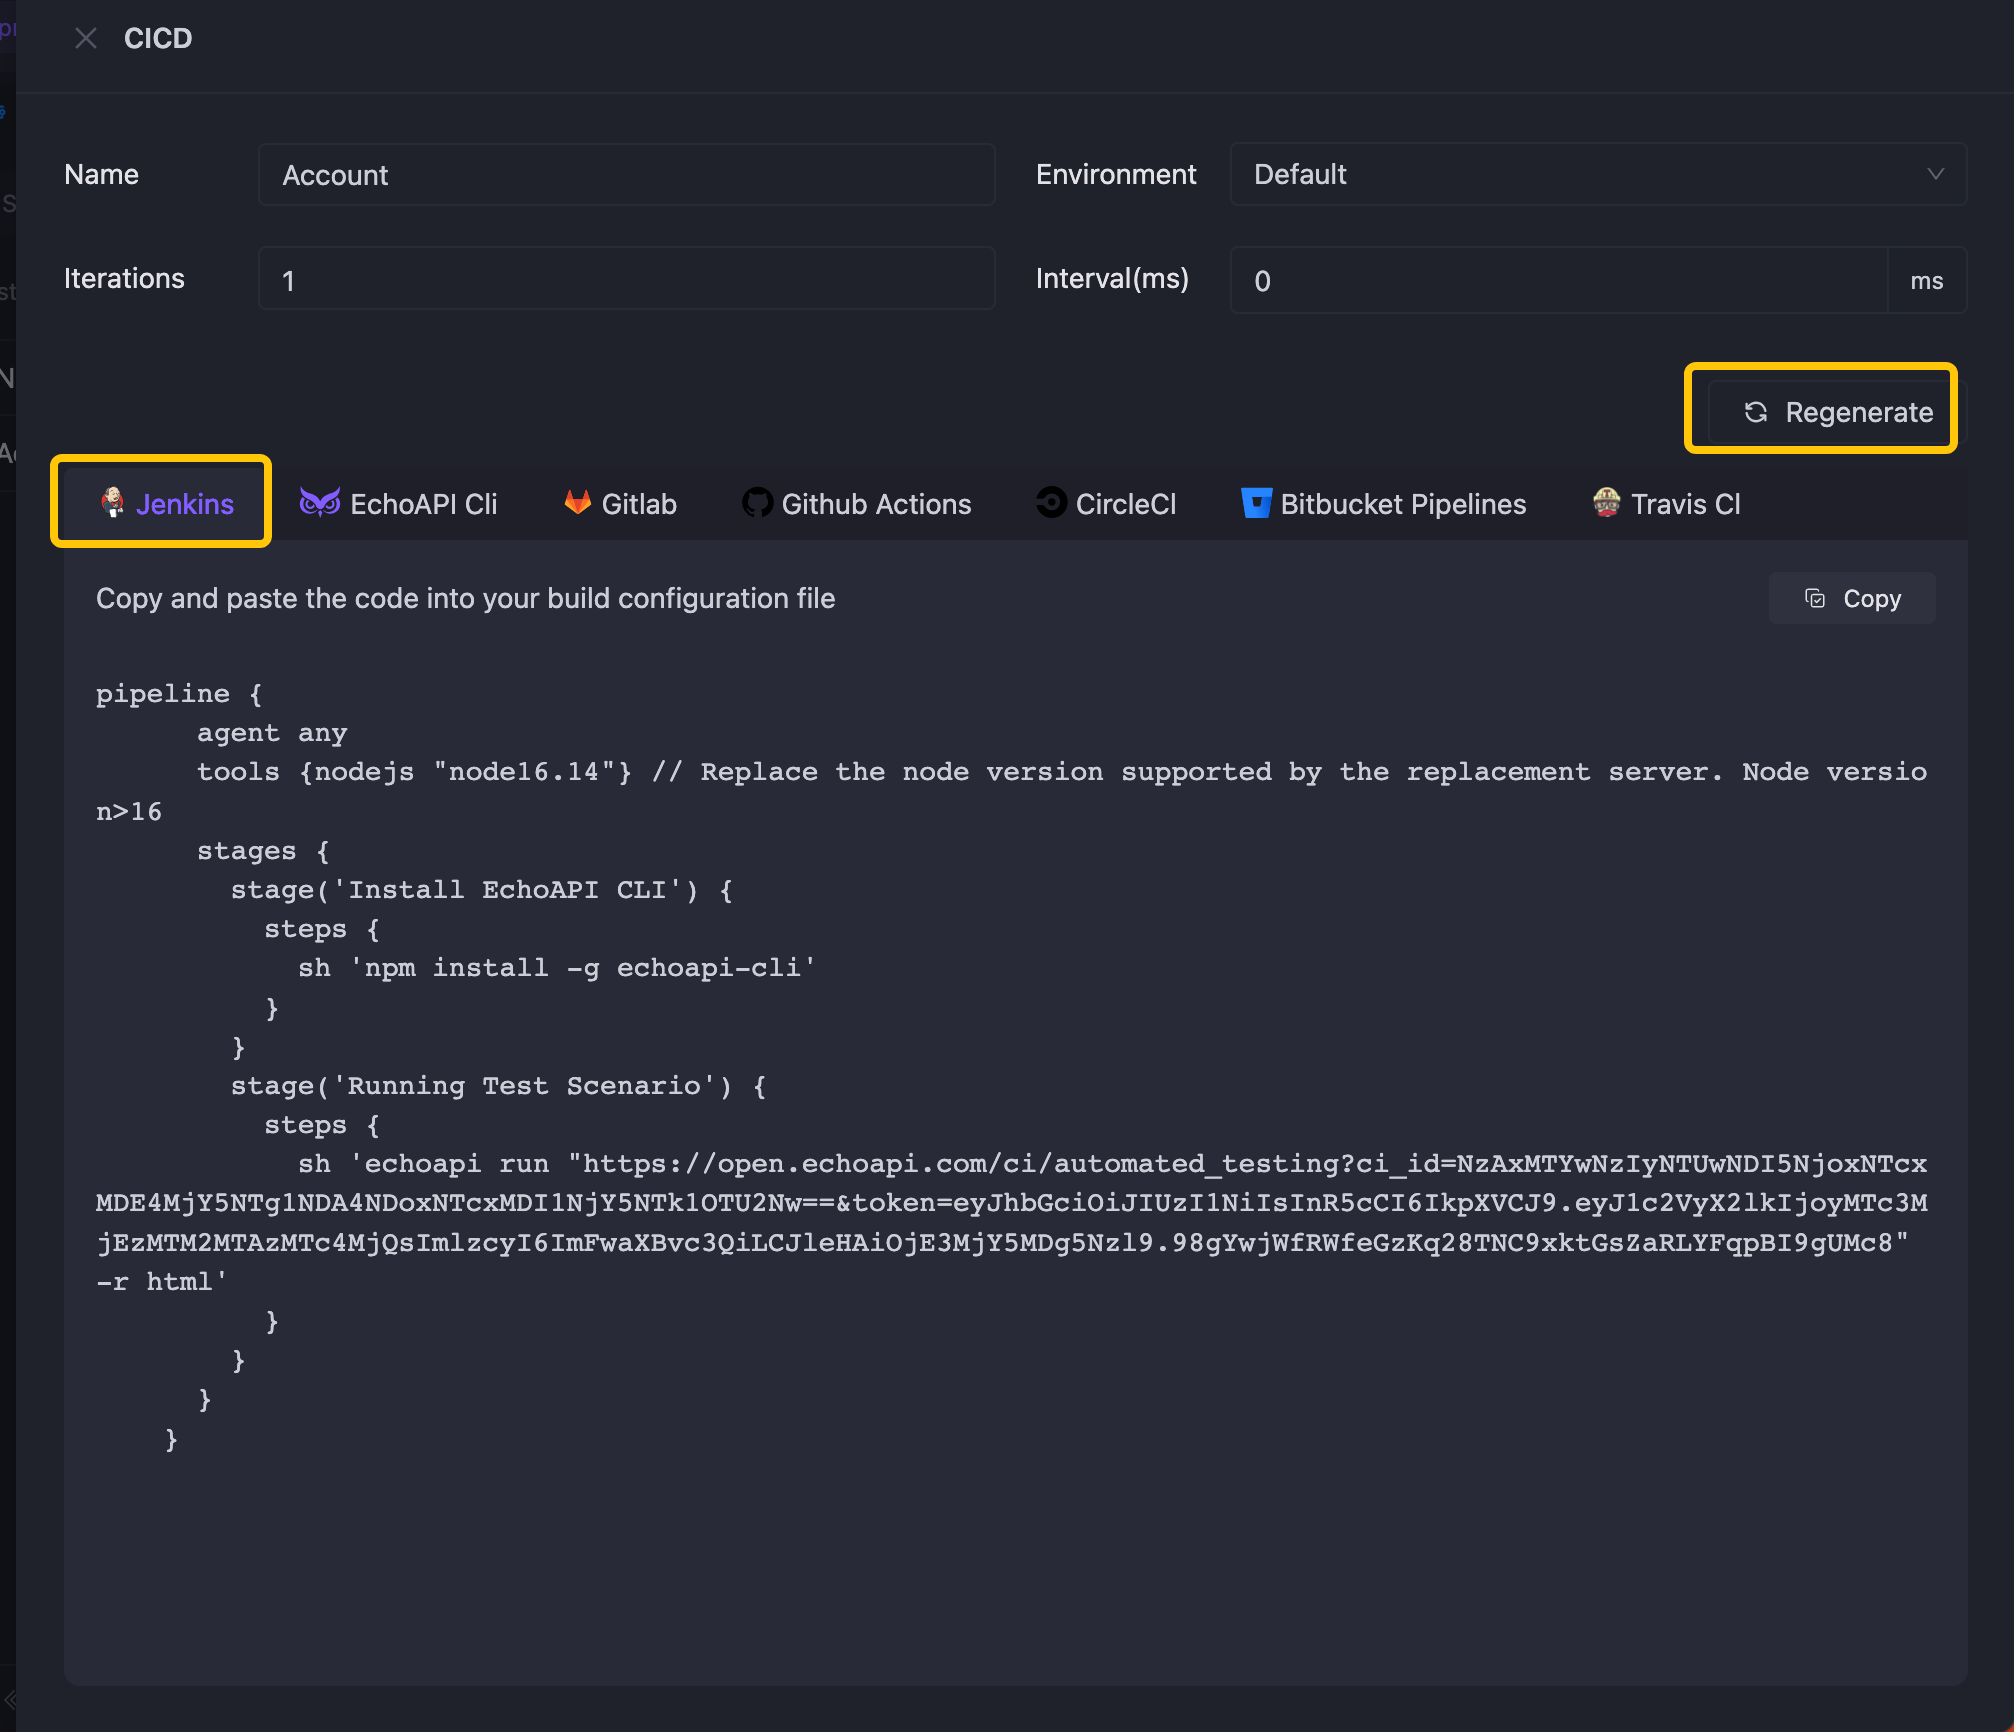Click the 'agent any' code line
The height and width of the screenshot is (1732, 2014).
272,733
